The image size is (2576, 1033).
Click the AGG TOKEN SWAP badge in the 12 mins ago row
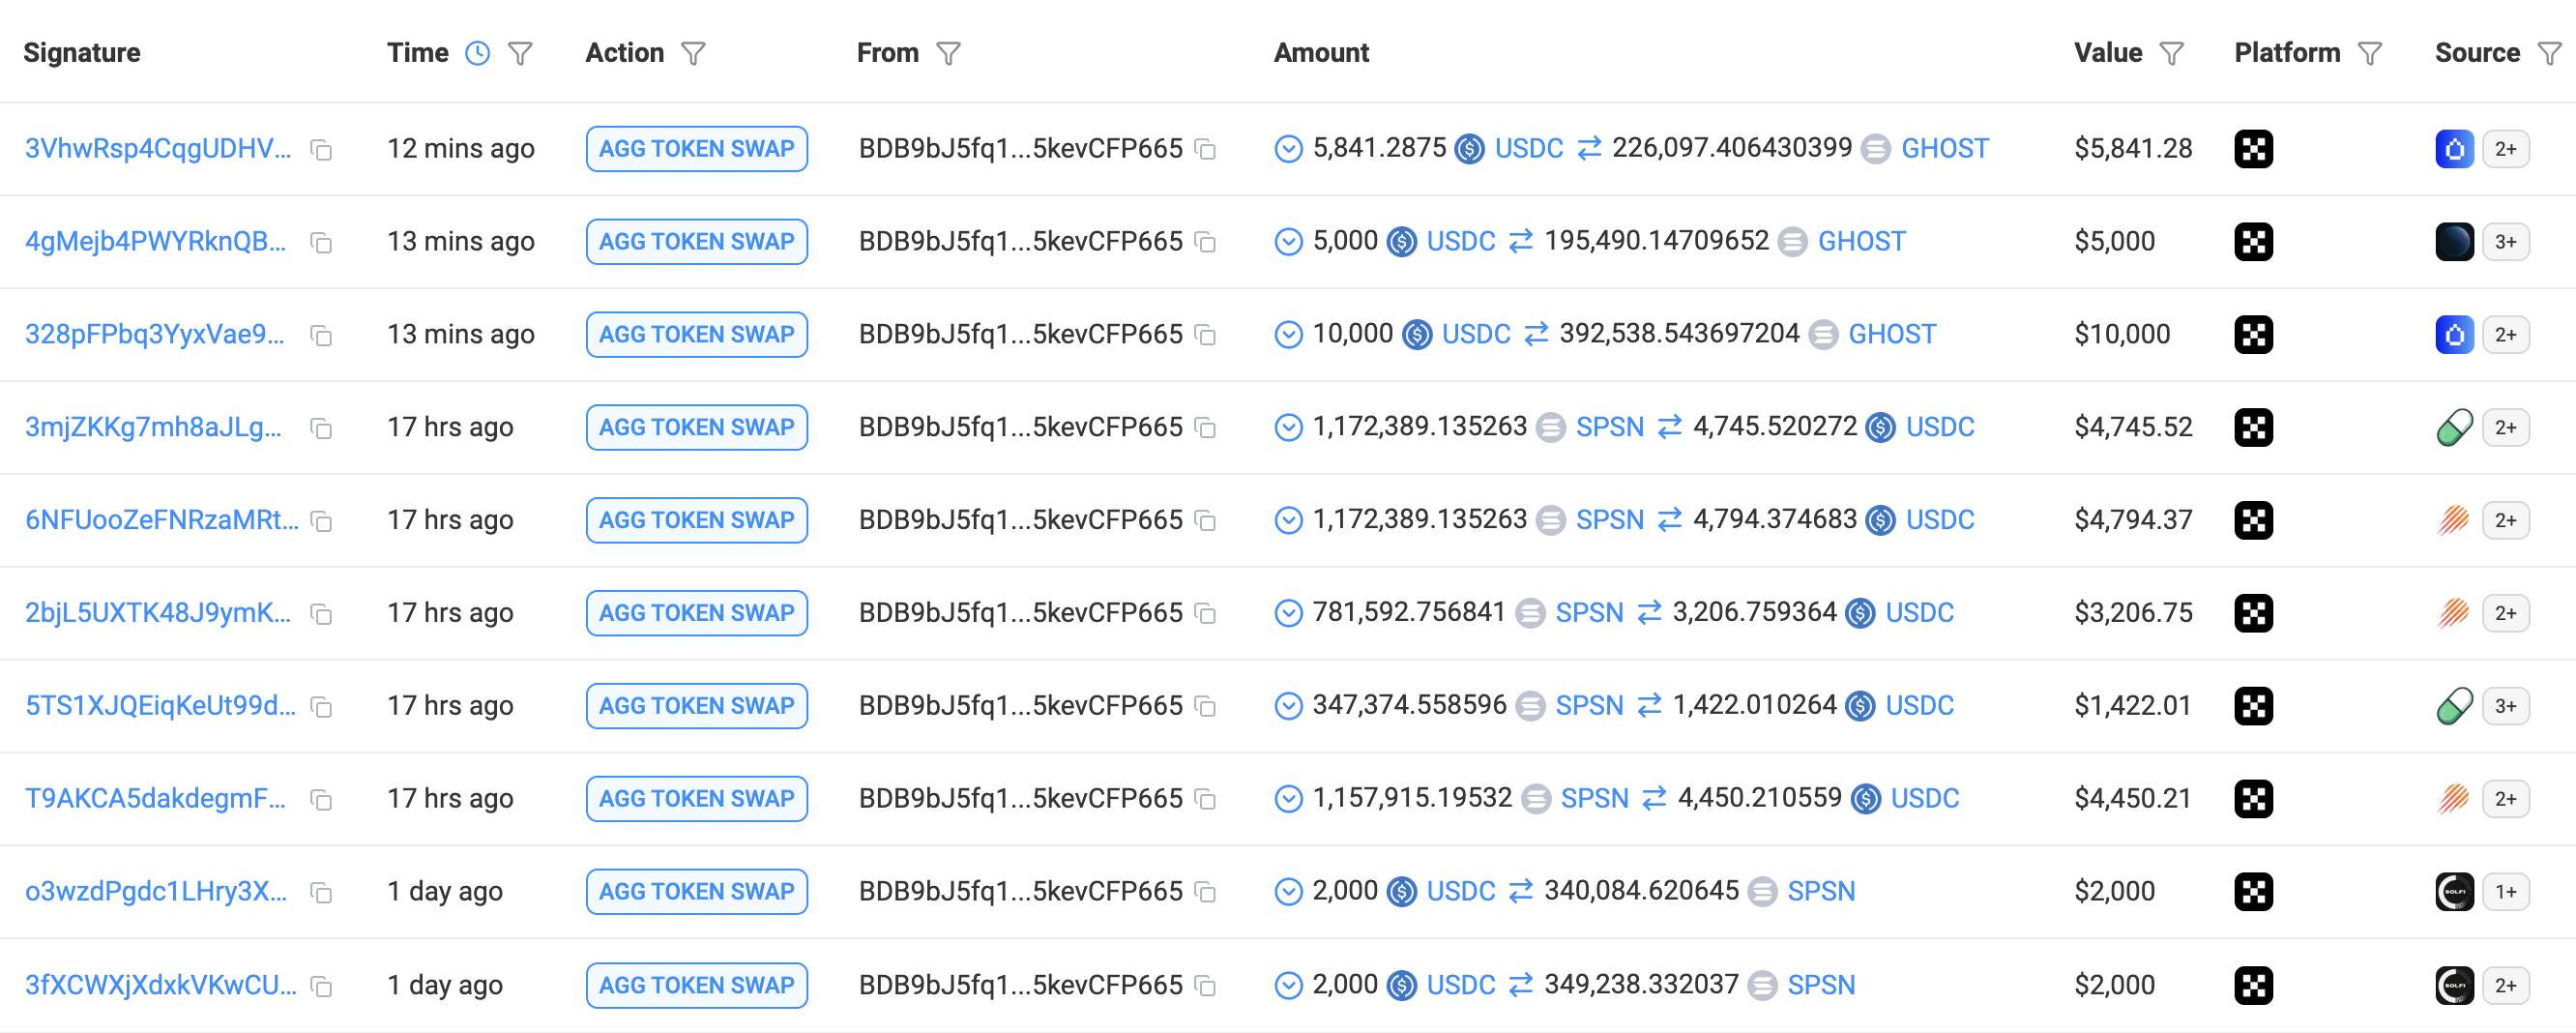click(x=696, y=149)
